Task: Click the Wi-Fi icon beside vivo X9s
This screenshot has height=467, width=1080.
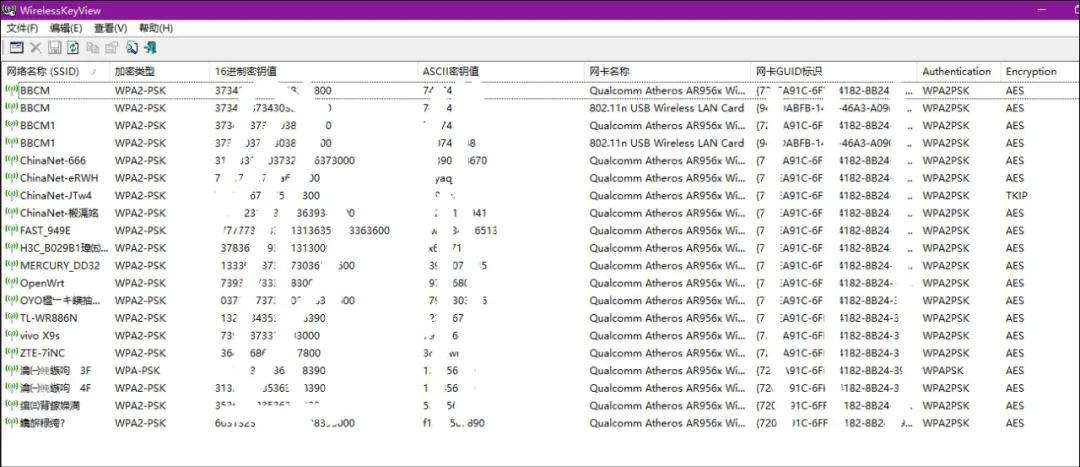Action: click(12, 335)
